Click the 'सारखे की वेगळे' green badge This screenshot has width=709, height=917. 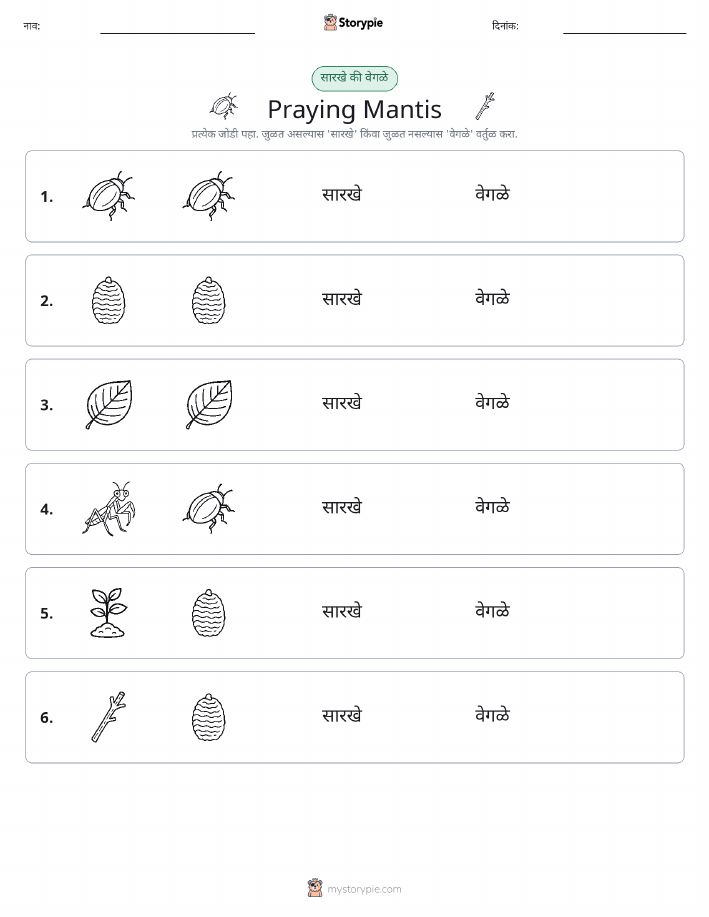coord(354,78)
